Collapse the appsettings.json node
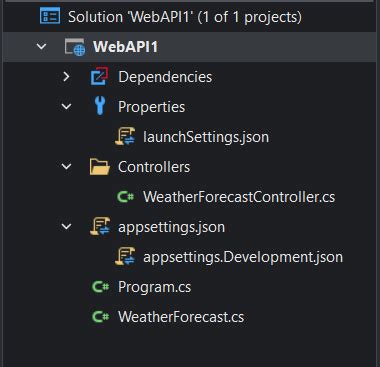The height and width of the screenshot is (367, 380). pyautogui.click(x=66, y=226)
